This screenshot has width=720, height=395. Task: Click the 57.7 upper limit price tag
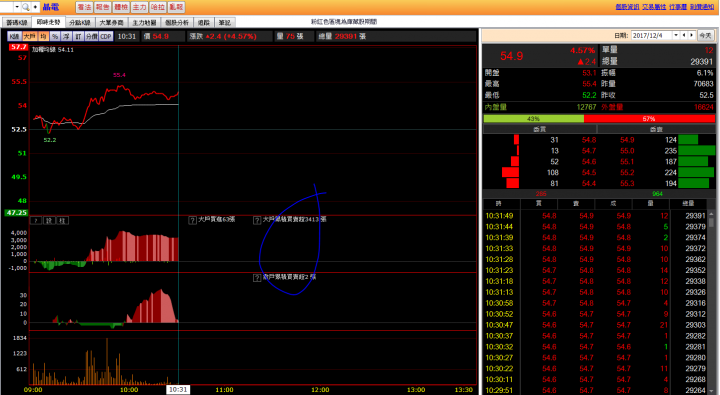click(19, 47)
